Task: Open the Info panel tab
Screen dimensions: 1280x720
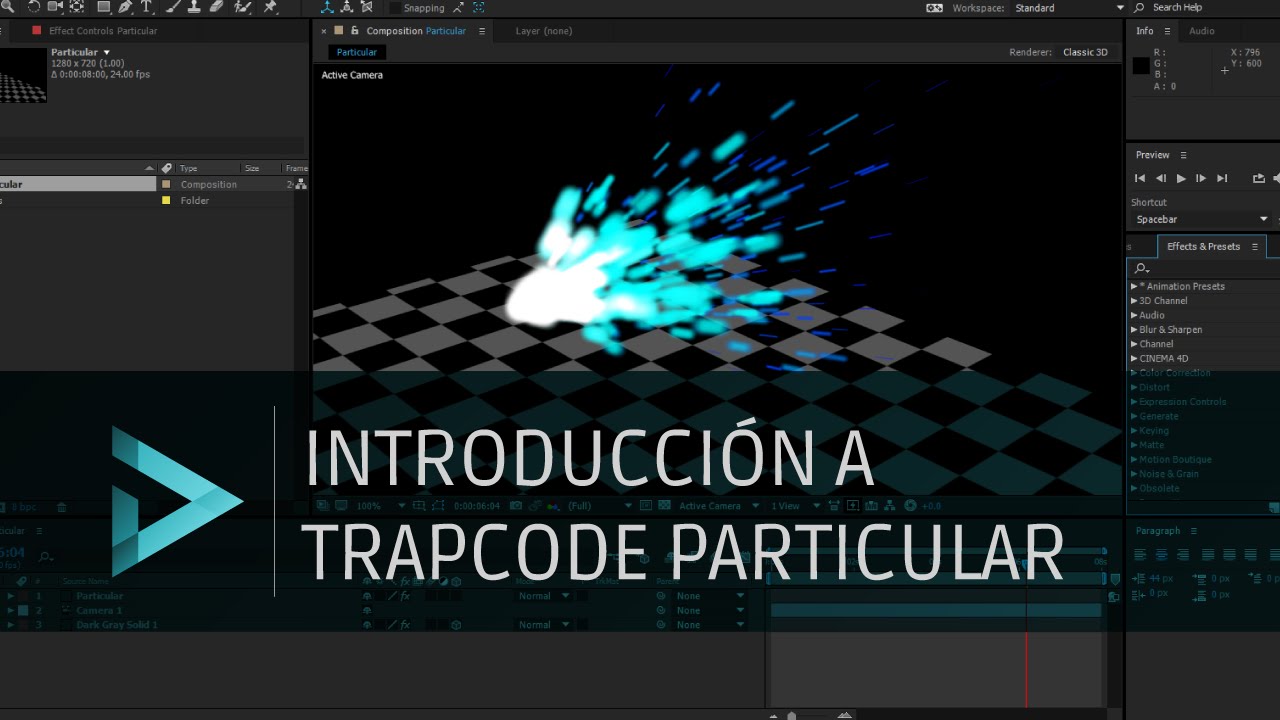Action: 1145,31
